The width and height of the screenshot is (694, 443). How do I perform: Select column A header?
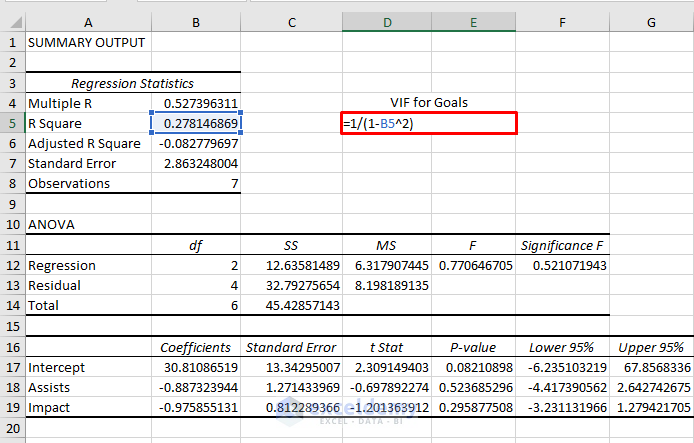[89, 22]
